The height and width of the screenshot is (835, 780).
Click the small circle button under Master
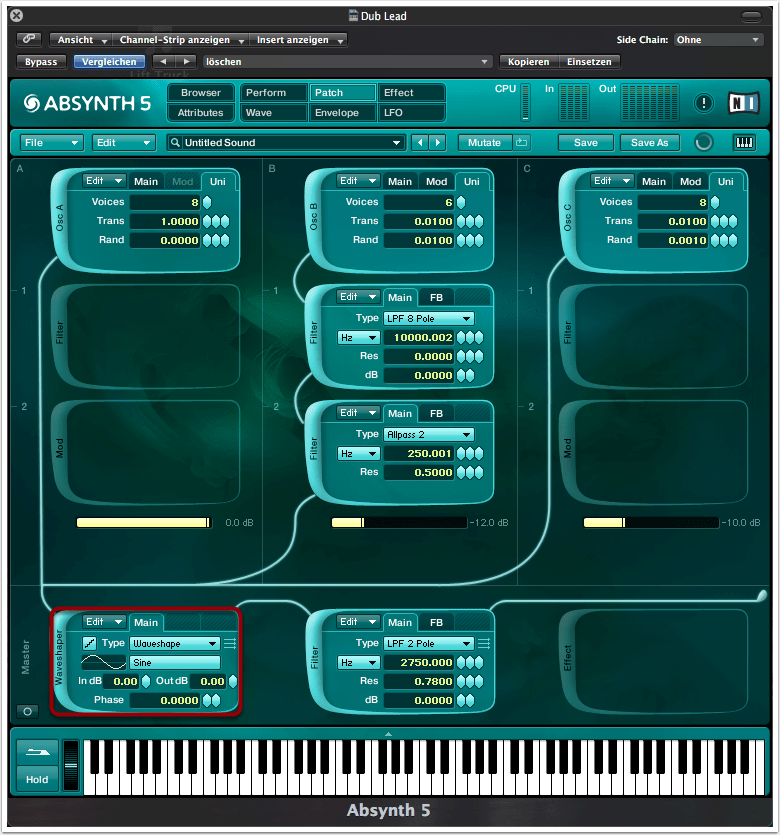pos(28,711)
